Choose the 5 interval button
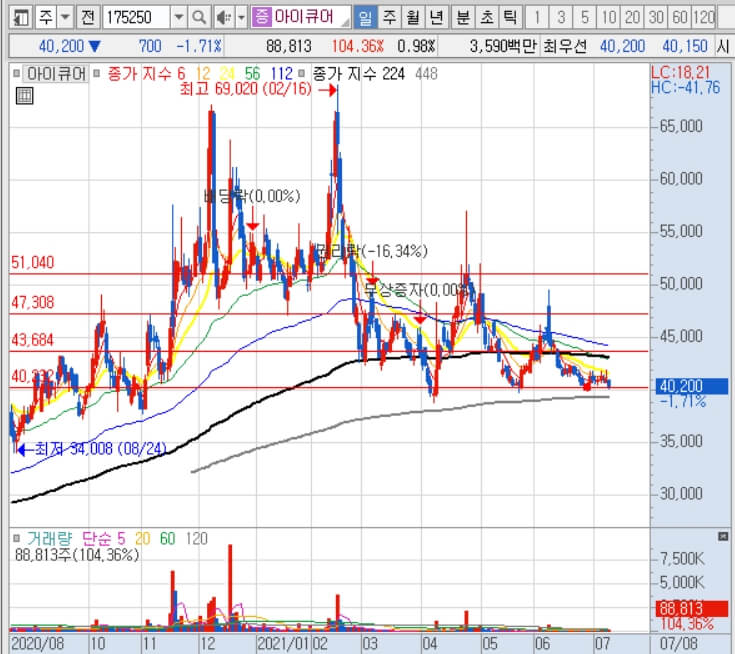735x654 pixels. click(x=585, y=18)
